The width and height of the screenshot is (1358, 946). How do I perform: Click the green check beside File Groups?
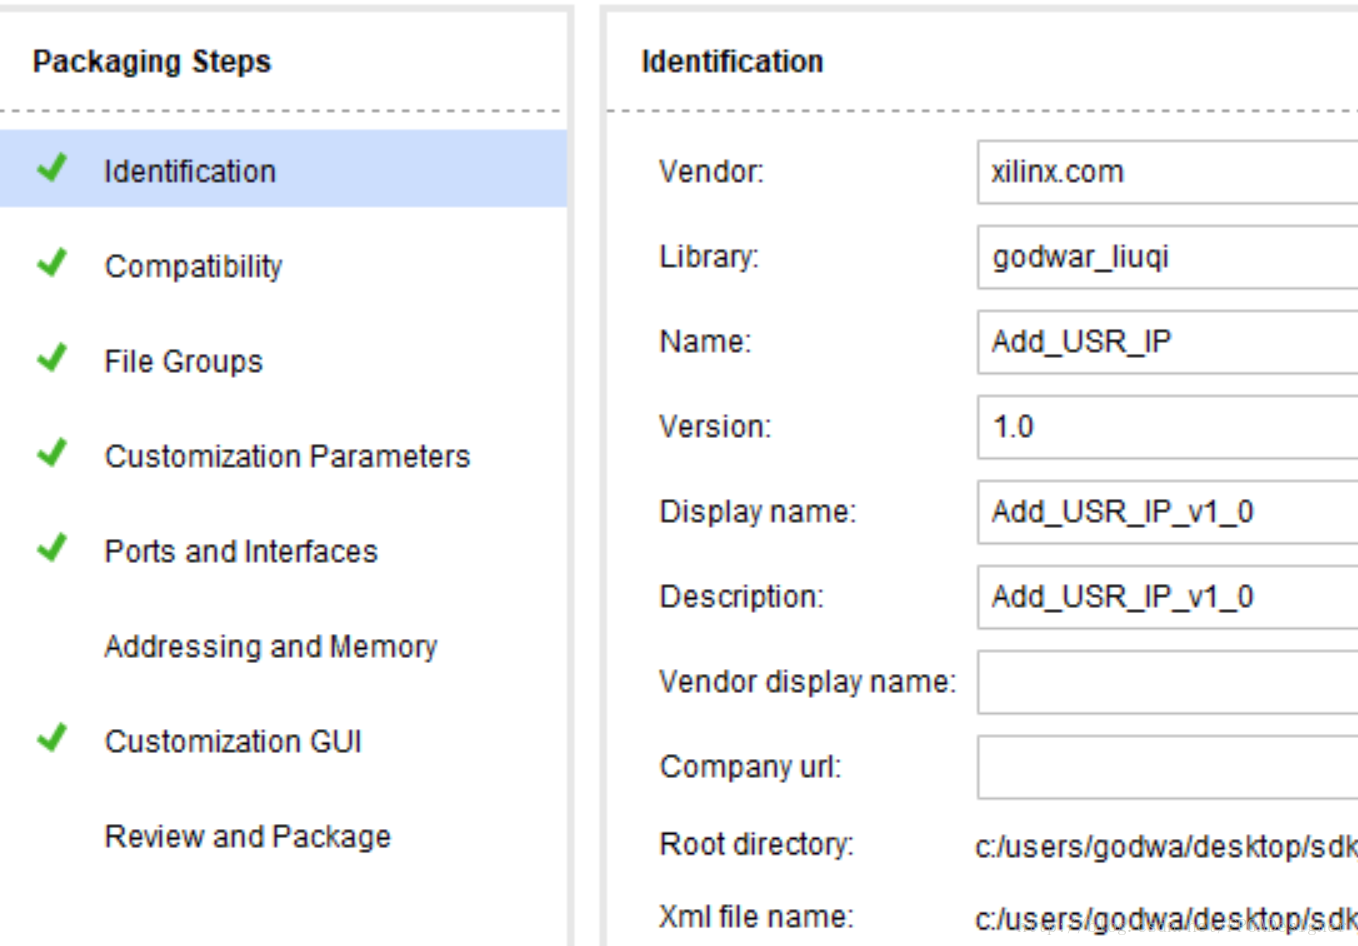tap(52, 358)
